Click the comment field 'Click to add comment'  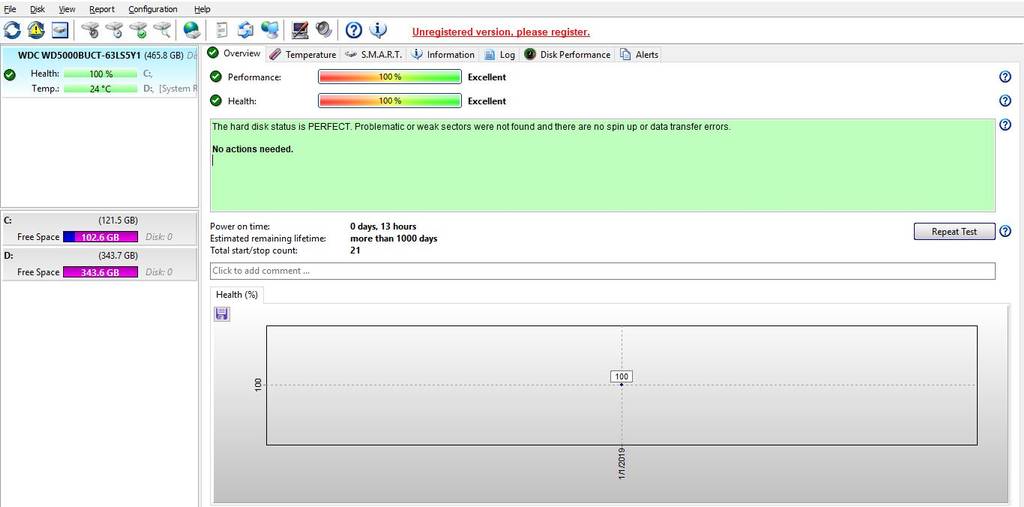tap(602, 270)
